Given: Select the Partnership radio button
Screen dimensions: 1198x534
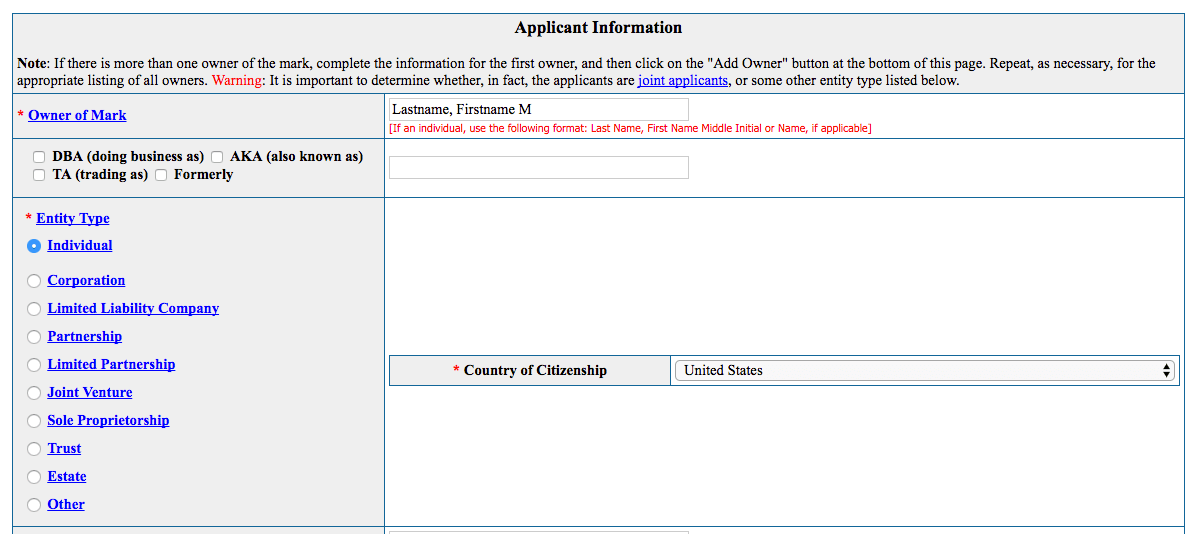Looking at the screenshot, I should coord(34,337).
